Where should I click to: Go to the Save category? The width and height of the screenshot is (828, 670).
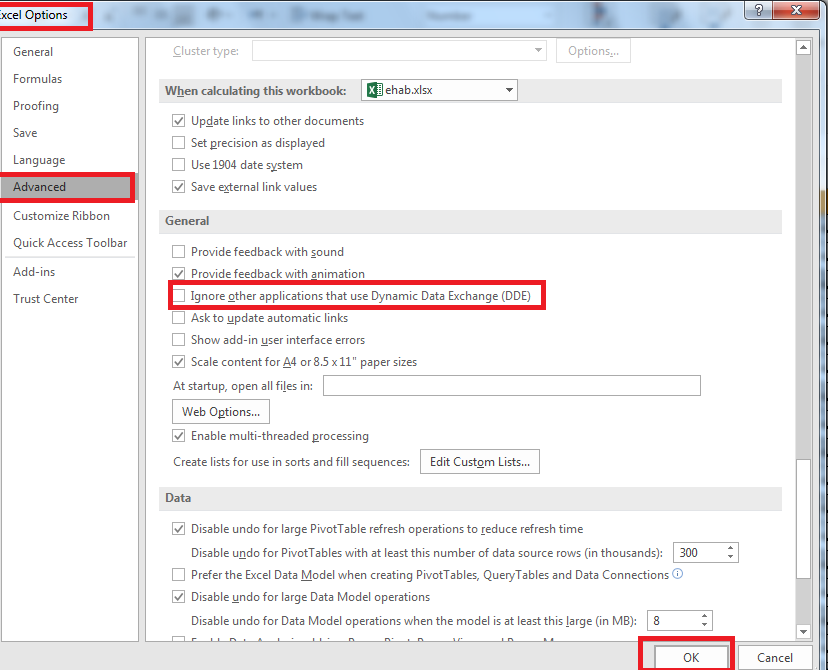click(25, 133)
